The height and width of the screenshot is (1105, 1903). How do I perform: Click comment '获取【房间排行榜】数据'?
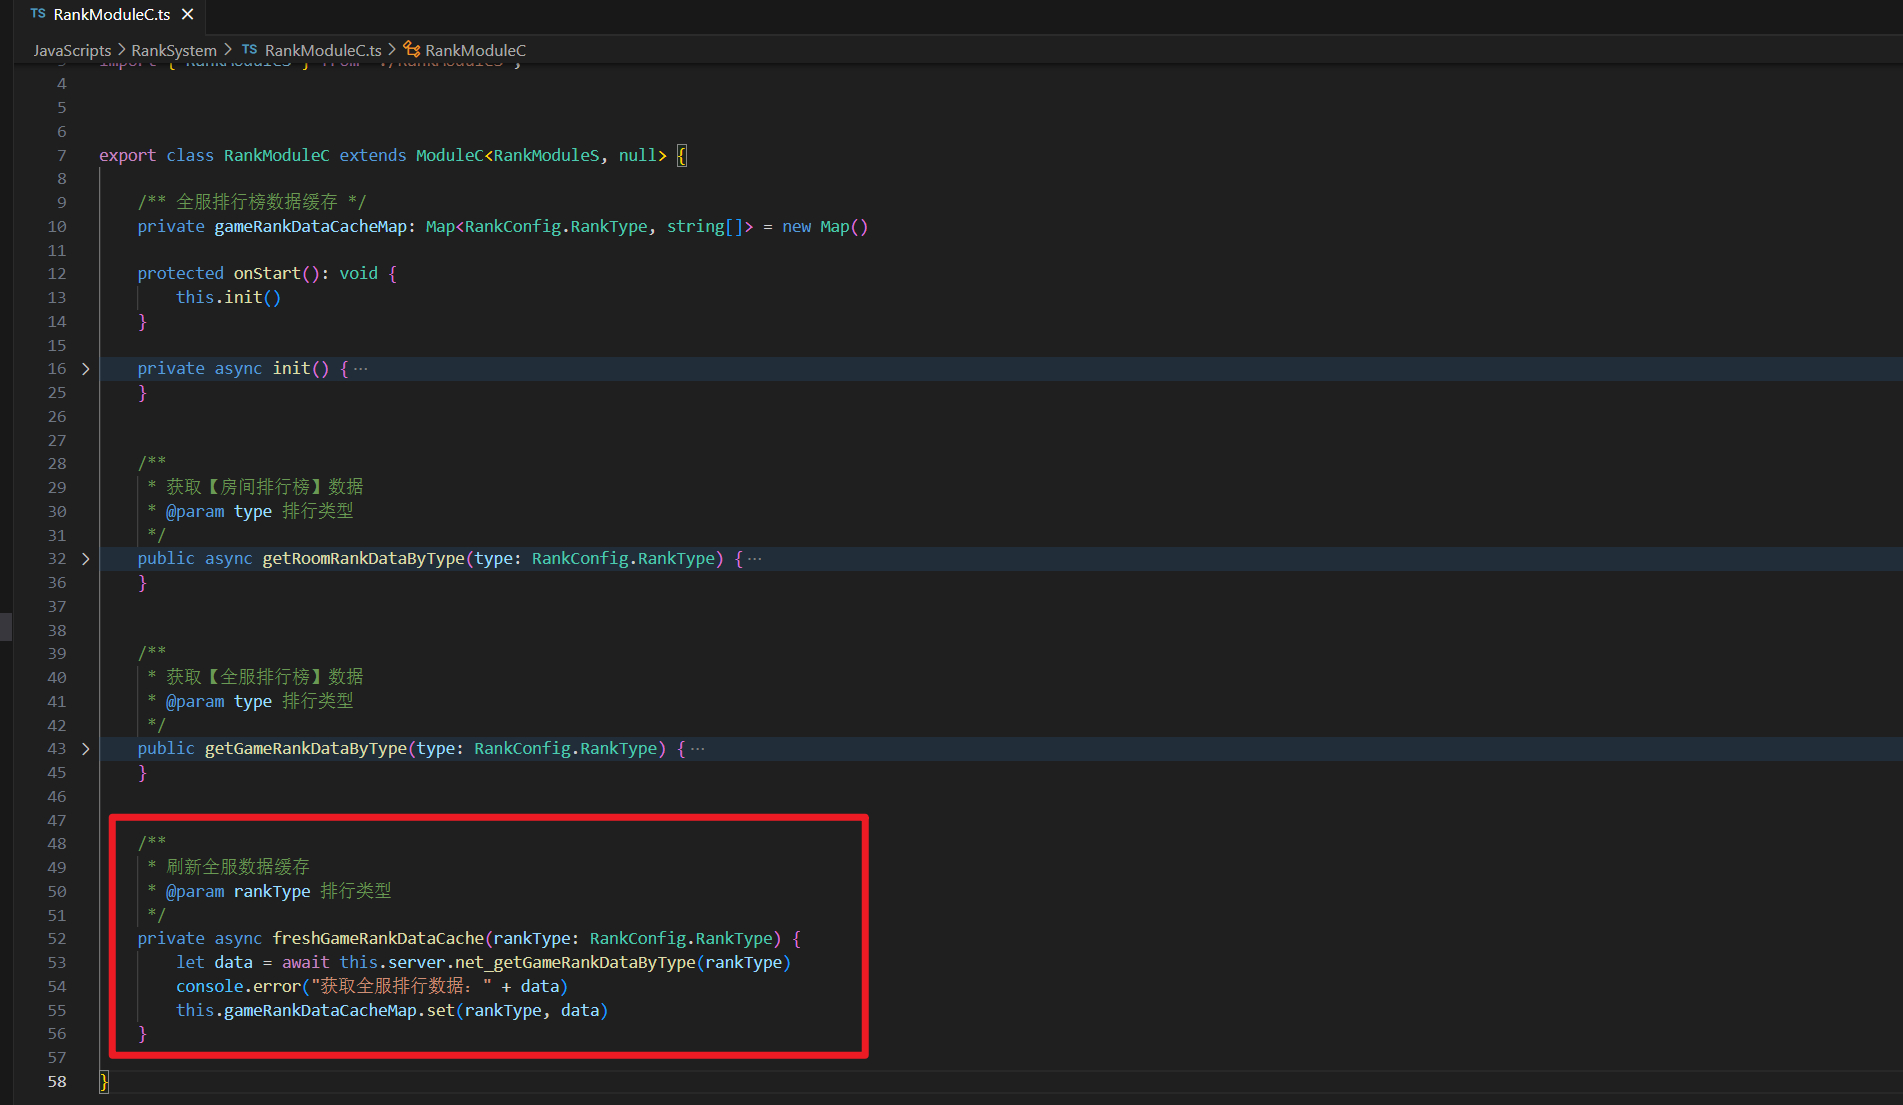[x=264, y=487]
